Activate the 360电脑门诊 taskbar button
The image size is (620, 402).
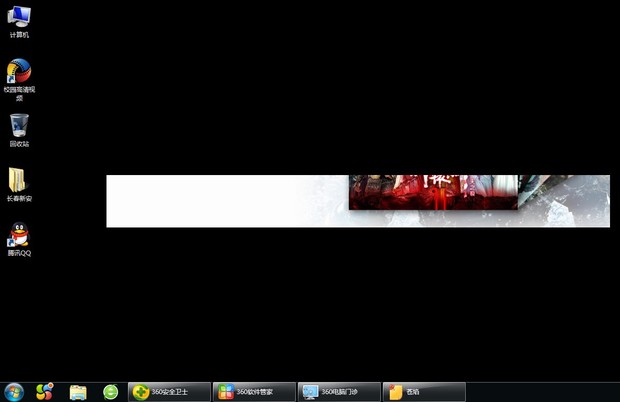tap(340, 391)
